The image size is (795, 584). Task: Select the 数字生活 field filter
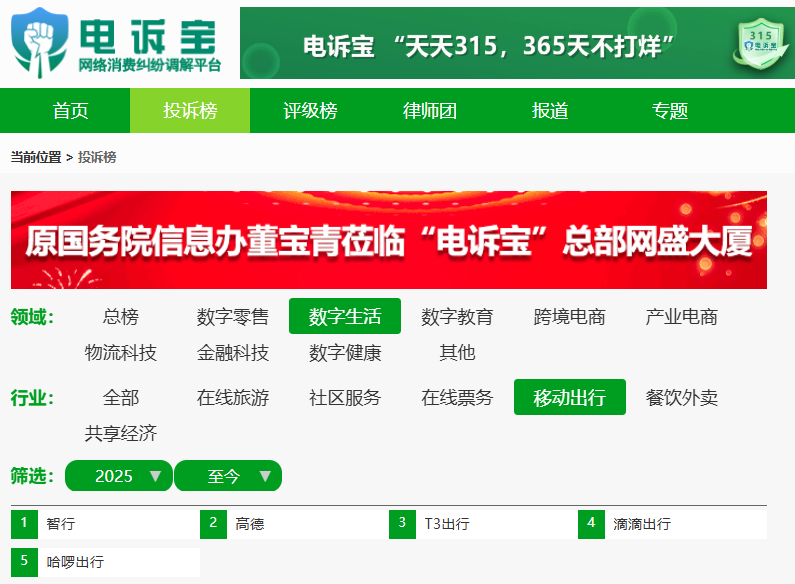345,316
